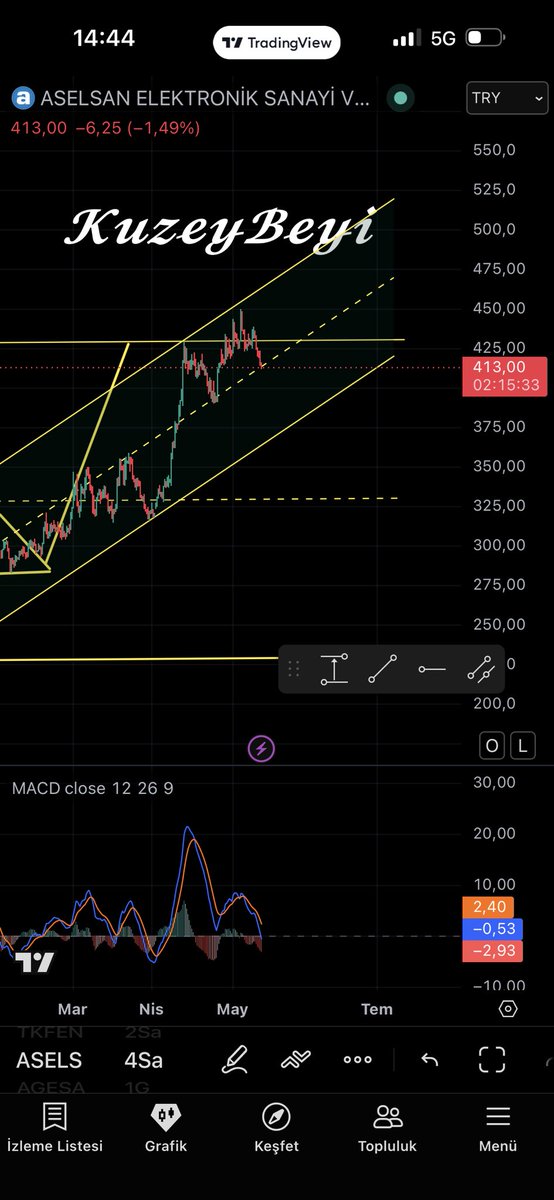Viewport: 554px width, 1200px height.
Task: Tap the TradingView logo on chart
Action: pos(35,963)
